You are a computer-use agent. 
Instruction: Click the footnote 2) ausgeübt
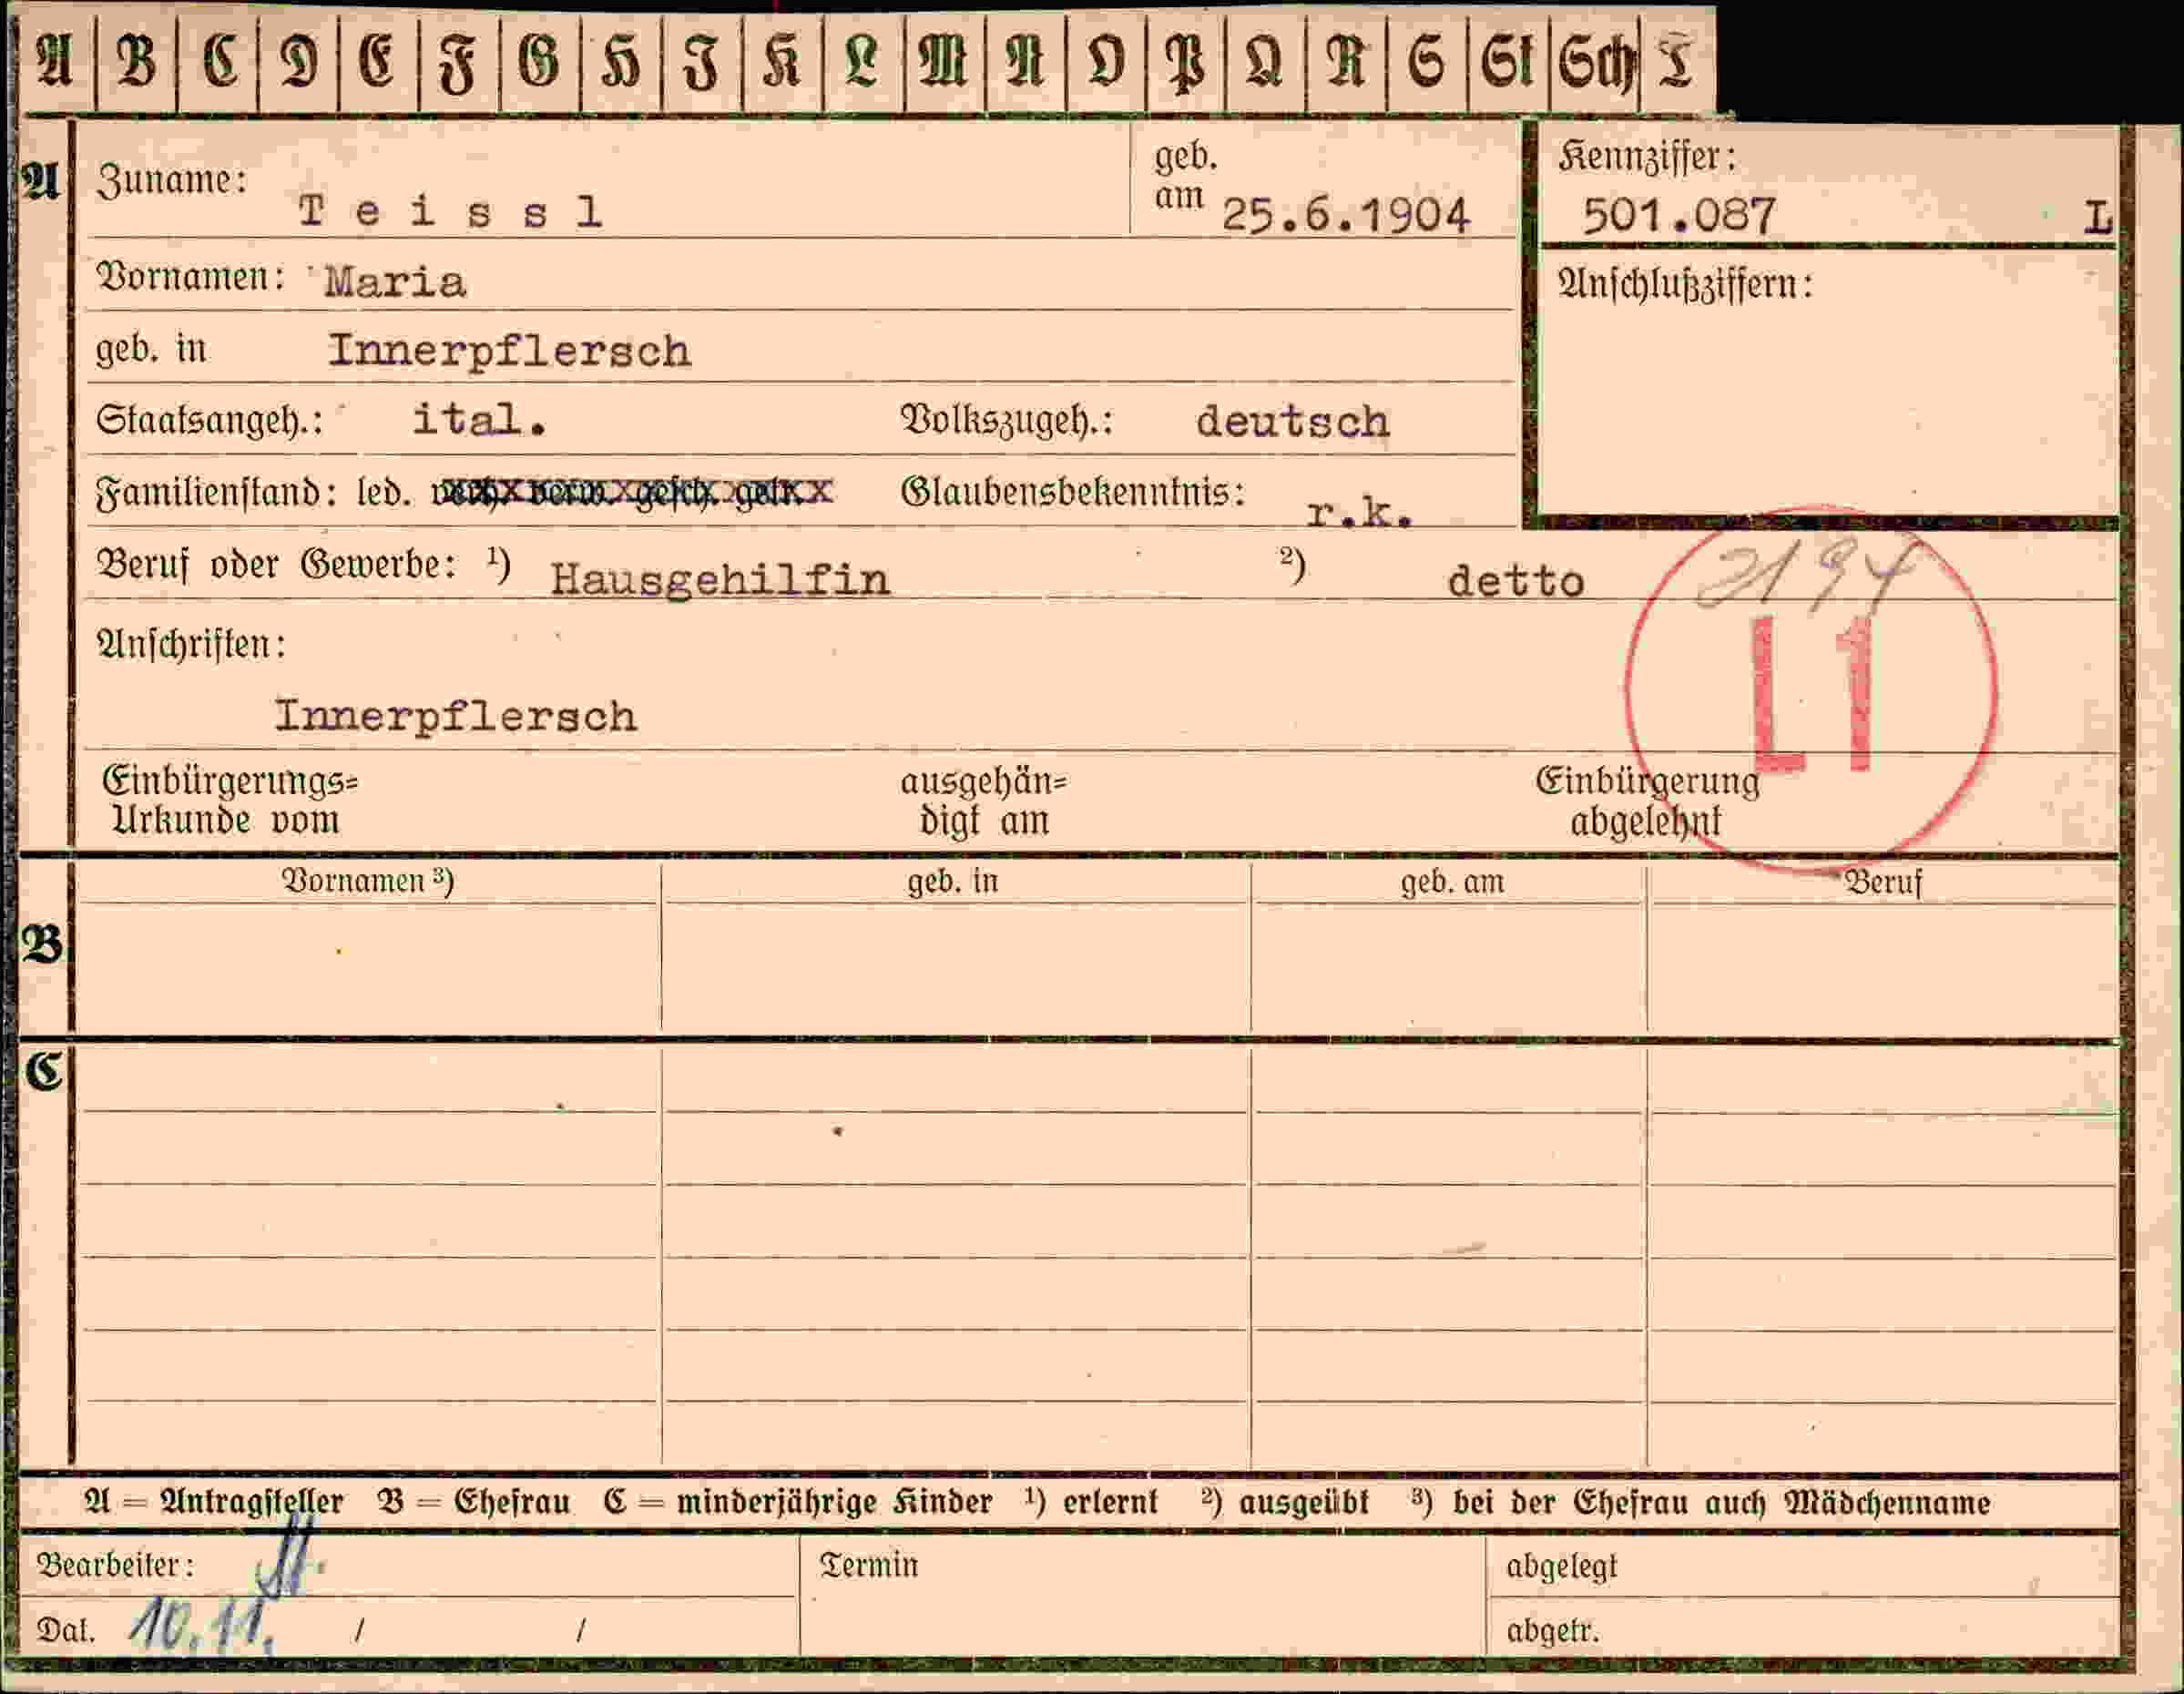(1285, 1502)
